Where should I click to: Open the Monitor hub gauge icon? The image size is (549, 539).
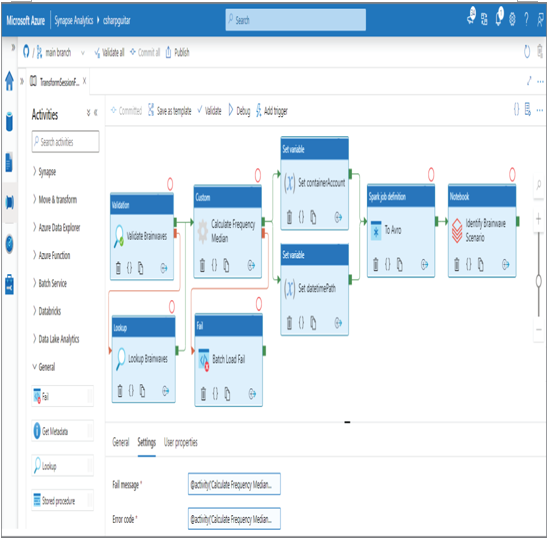coord(9,243)
